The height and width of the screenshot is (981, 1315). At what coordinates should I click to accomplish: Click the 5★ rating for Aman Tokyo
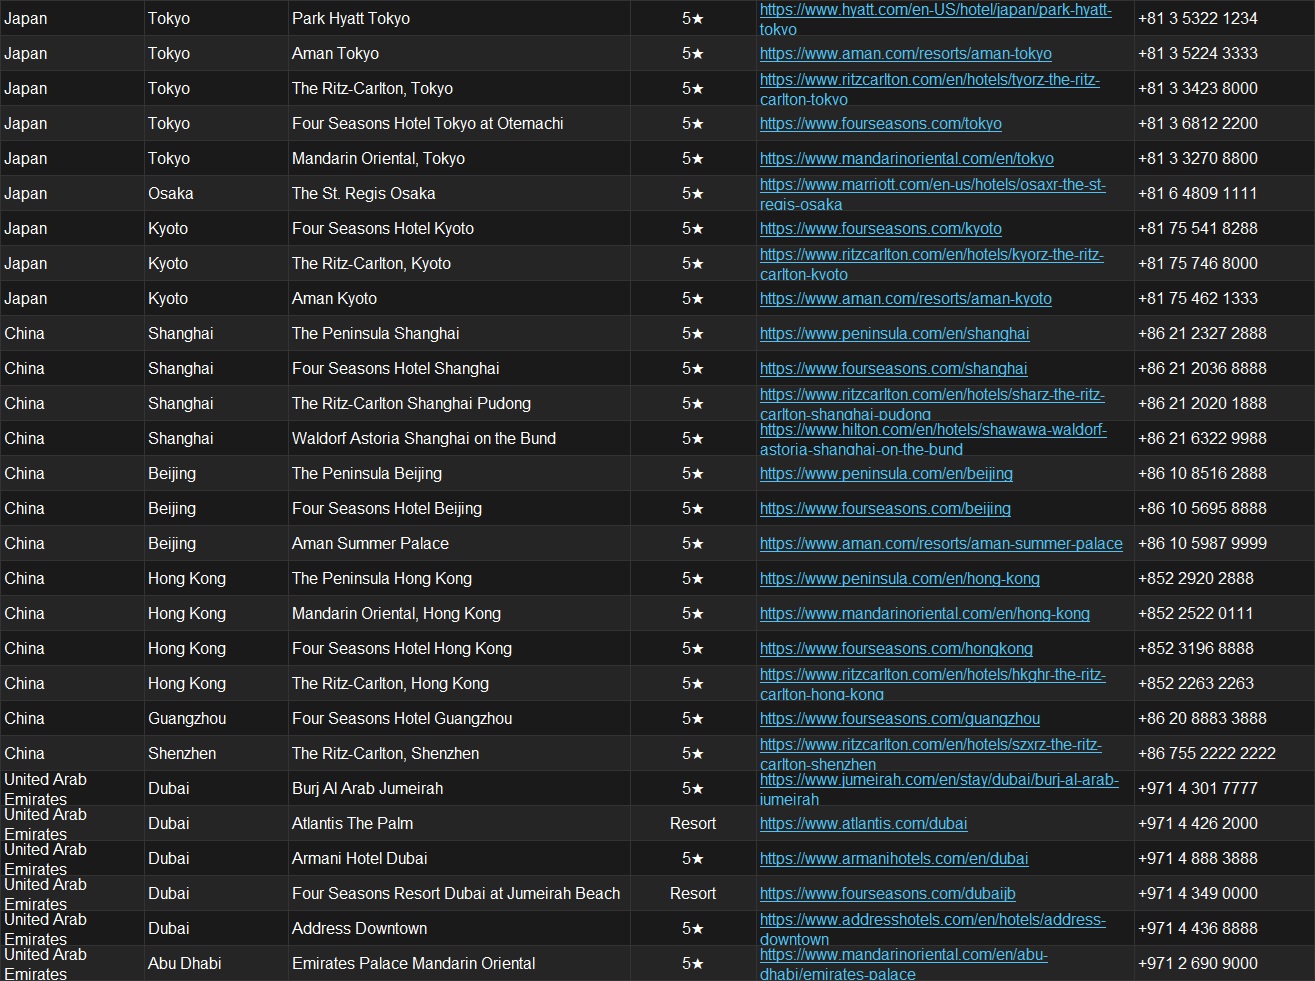[x=693, y=54]
